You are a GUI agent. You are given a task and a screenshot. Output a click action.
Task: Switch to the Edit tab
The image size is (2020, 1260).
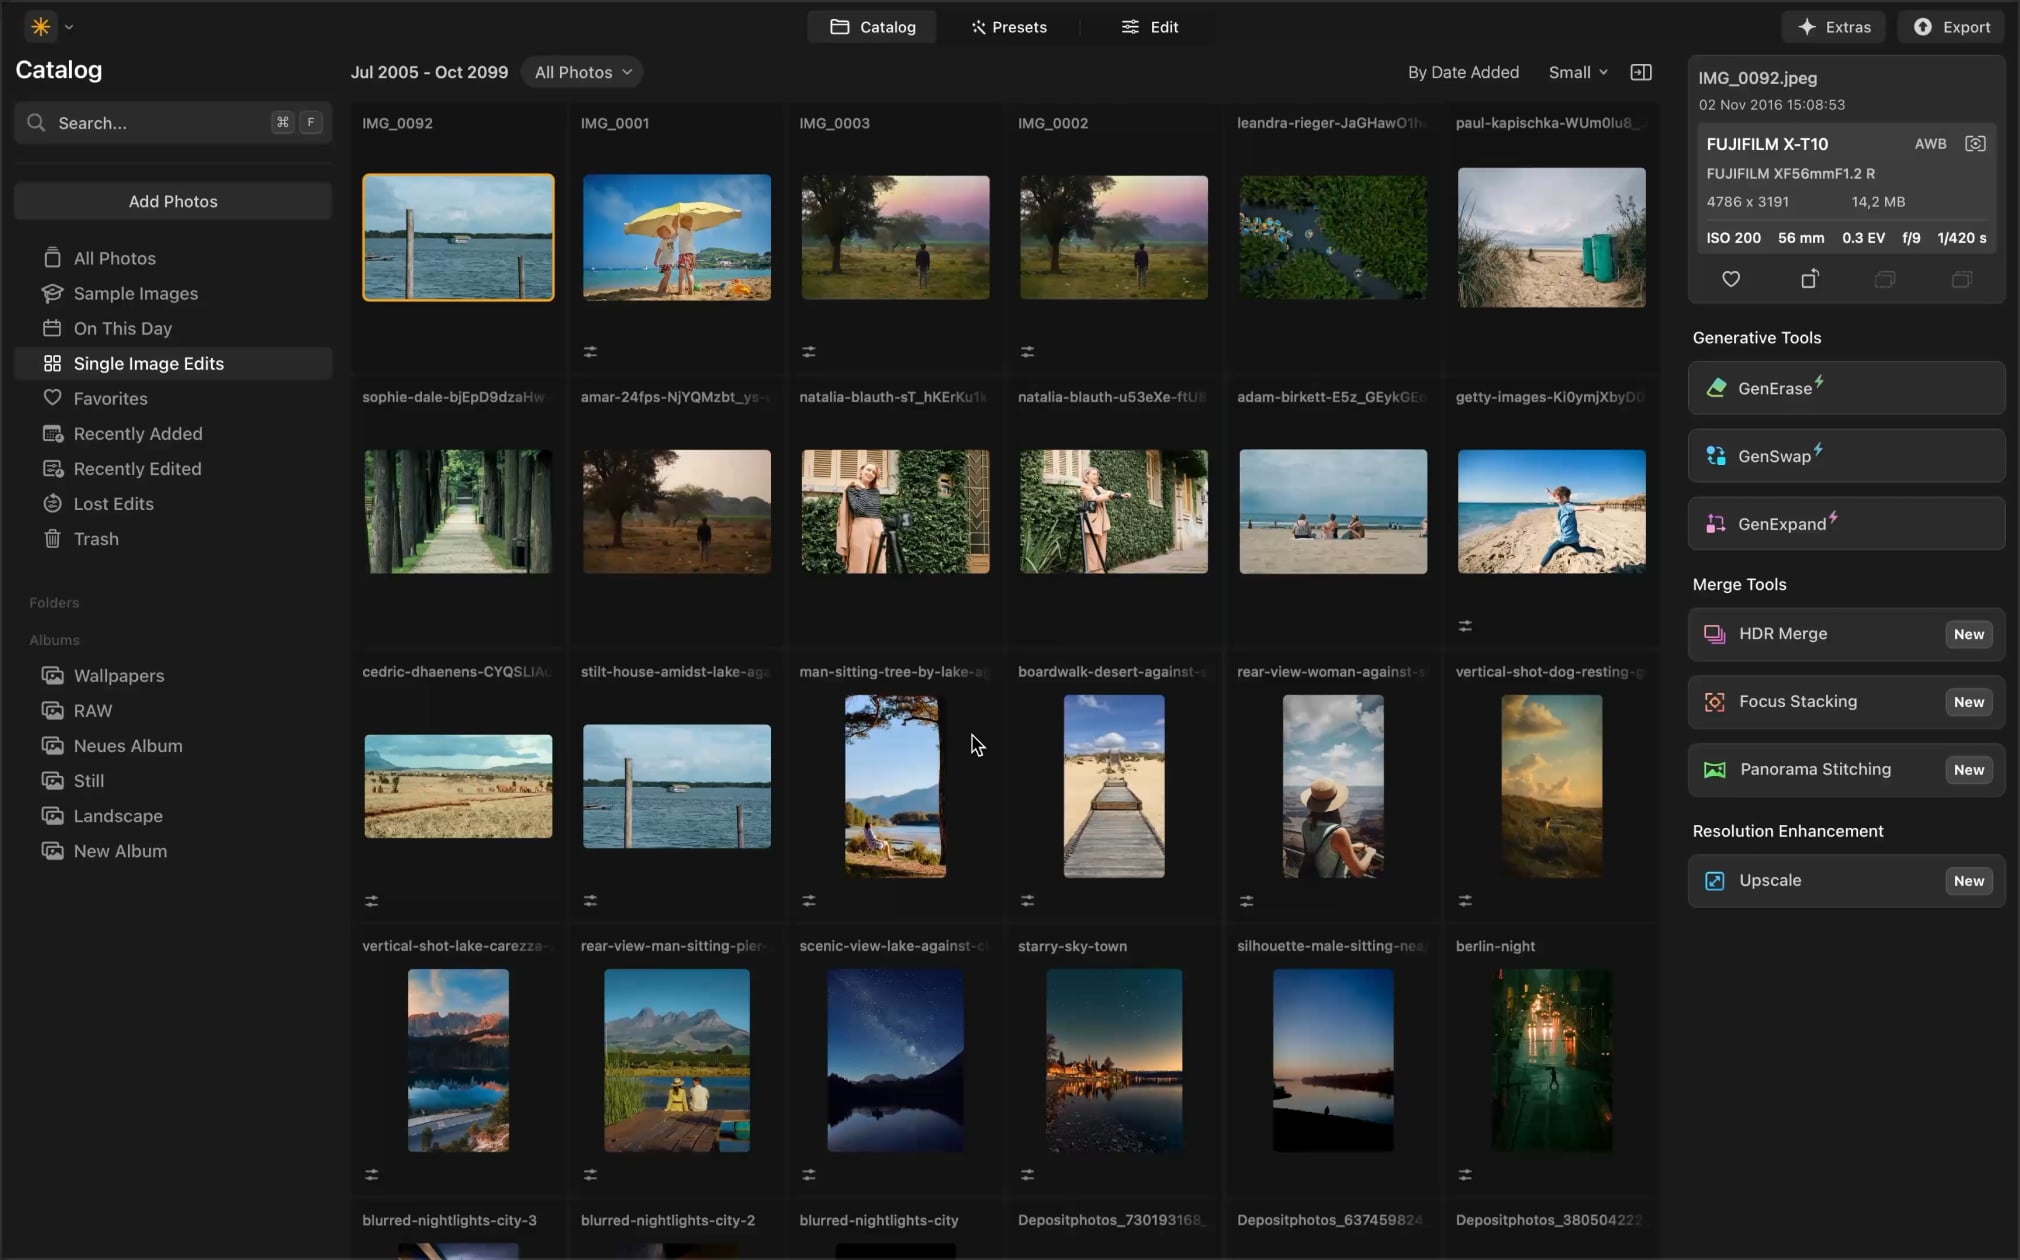point(1149,27)
